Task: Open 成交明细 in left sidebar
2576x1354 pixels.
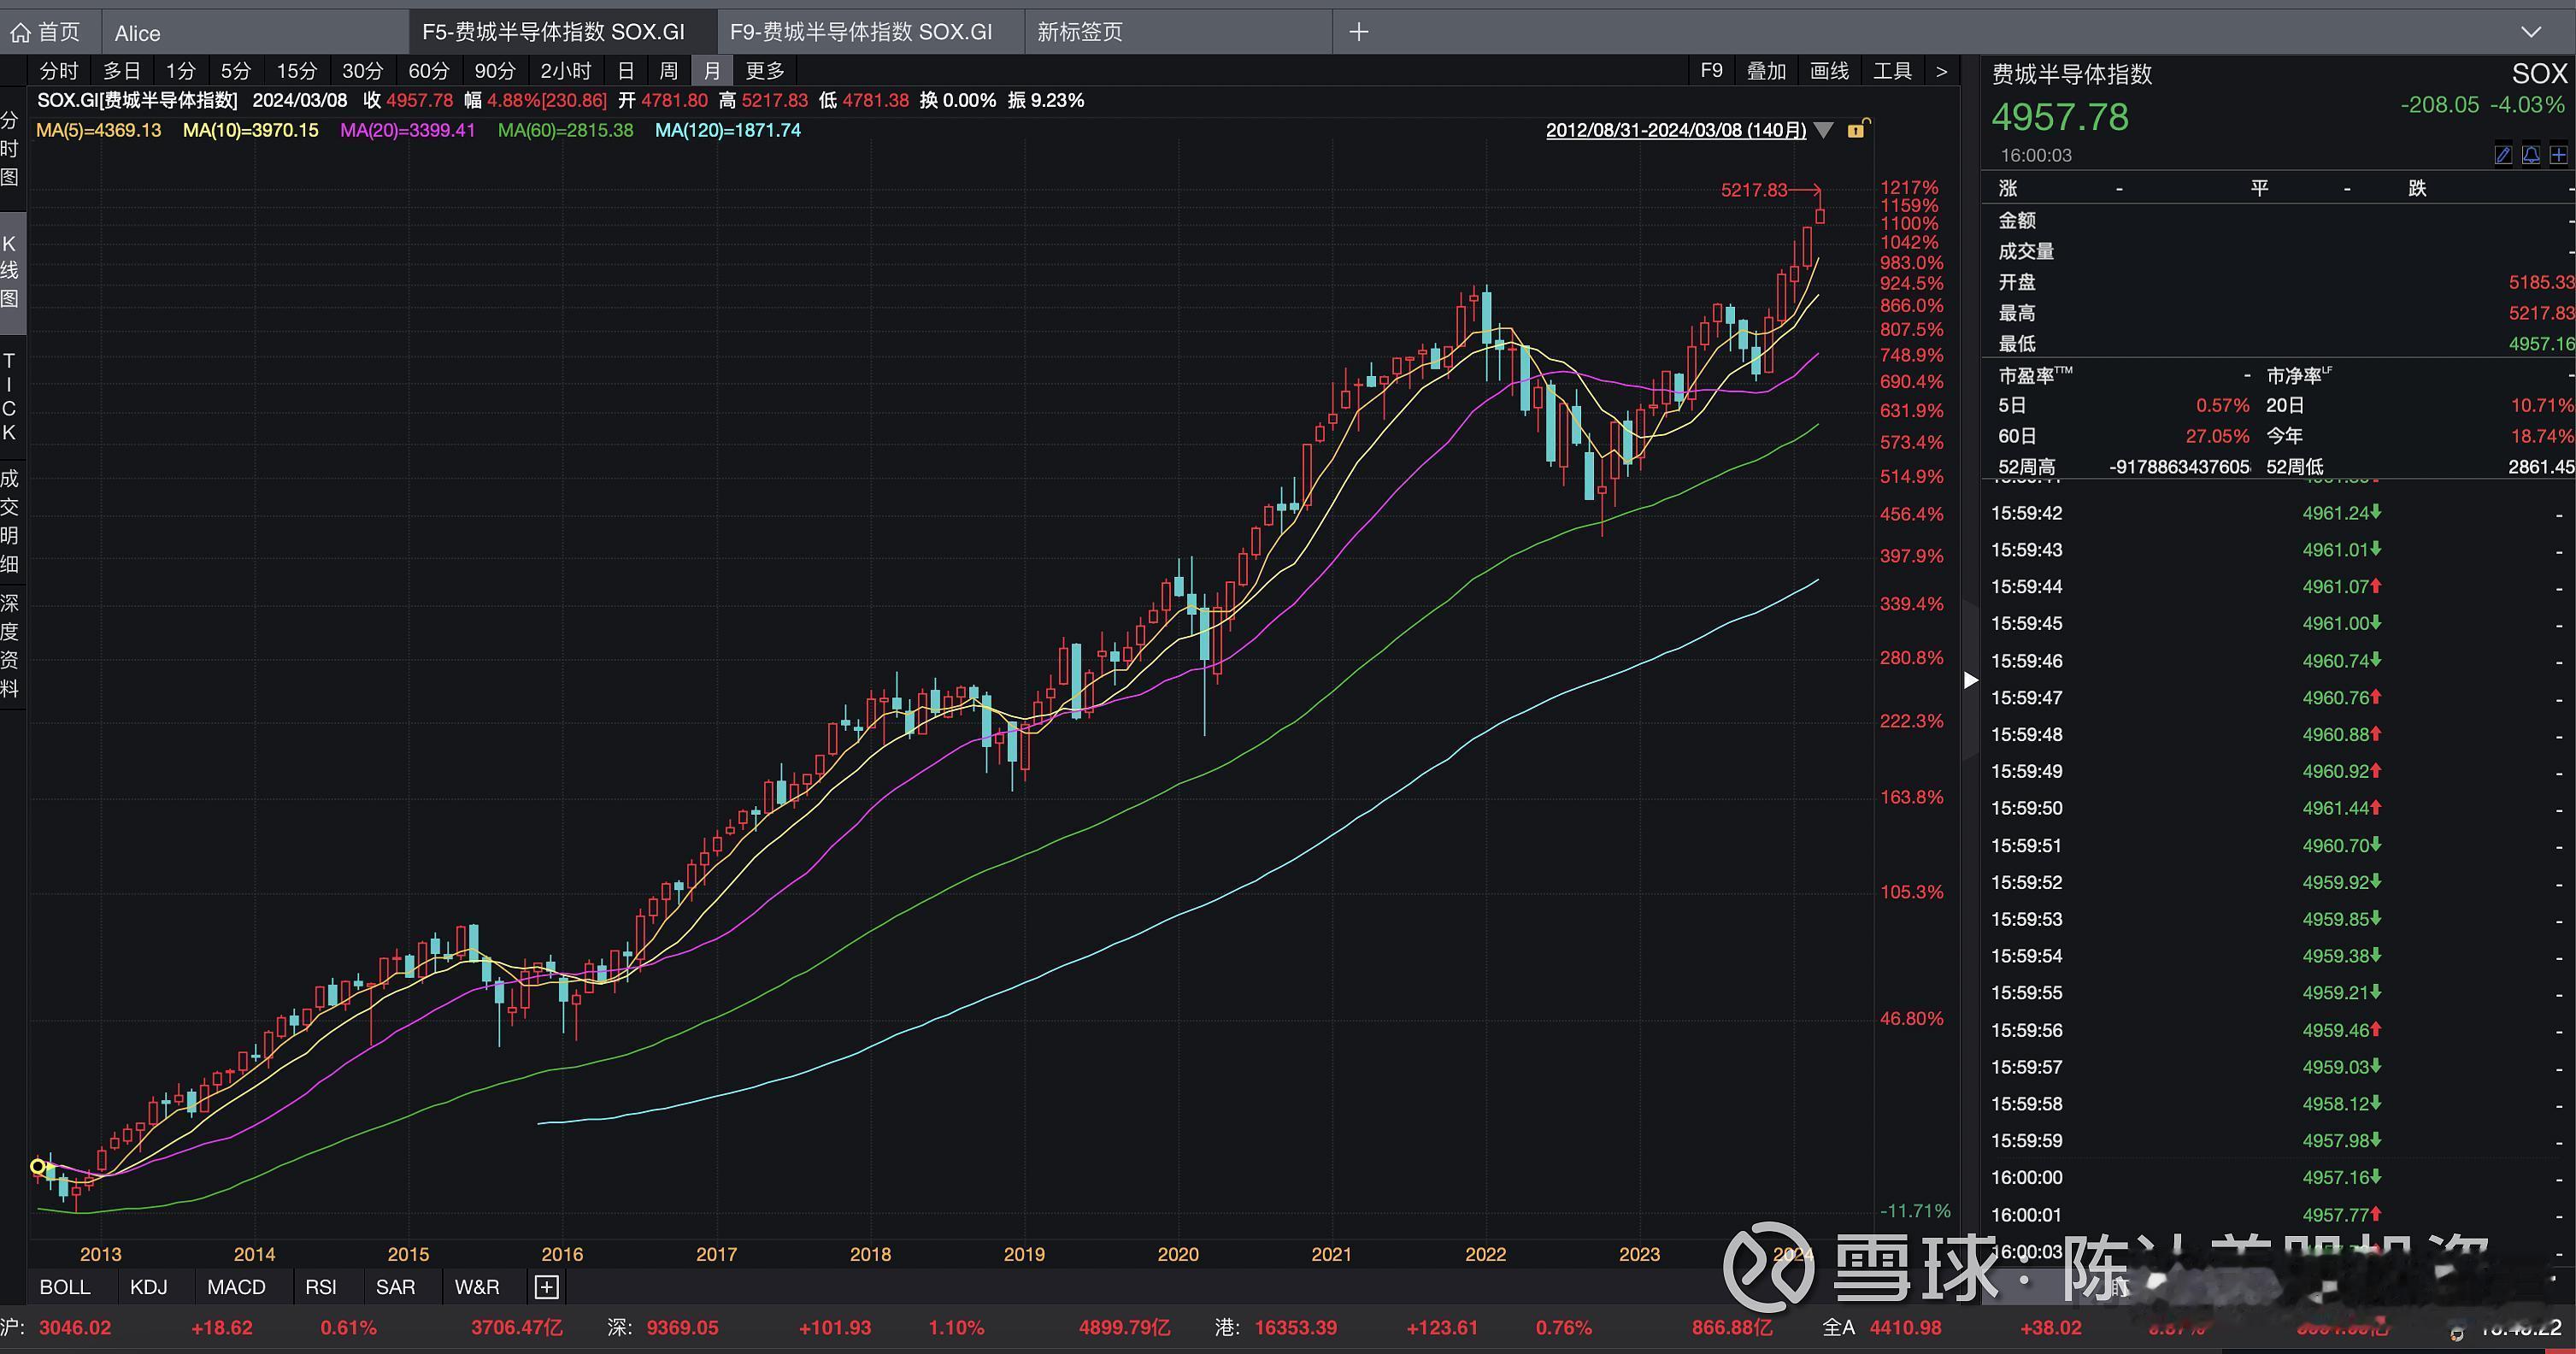Action: (10, 520)
